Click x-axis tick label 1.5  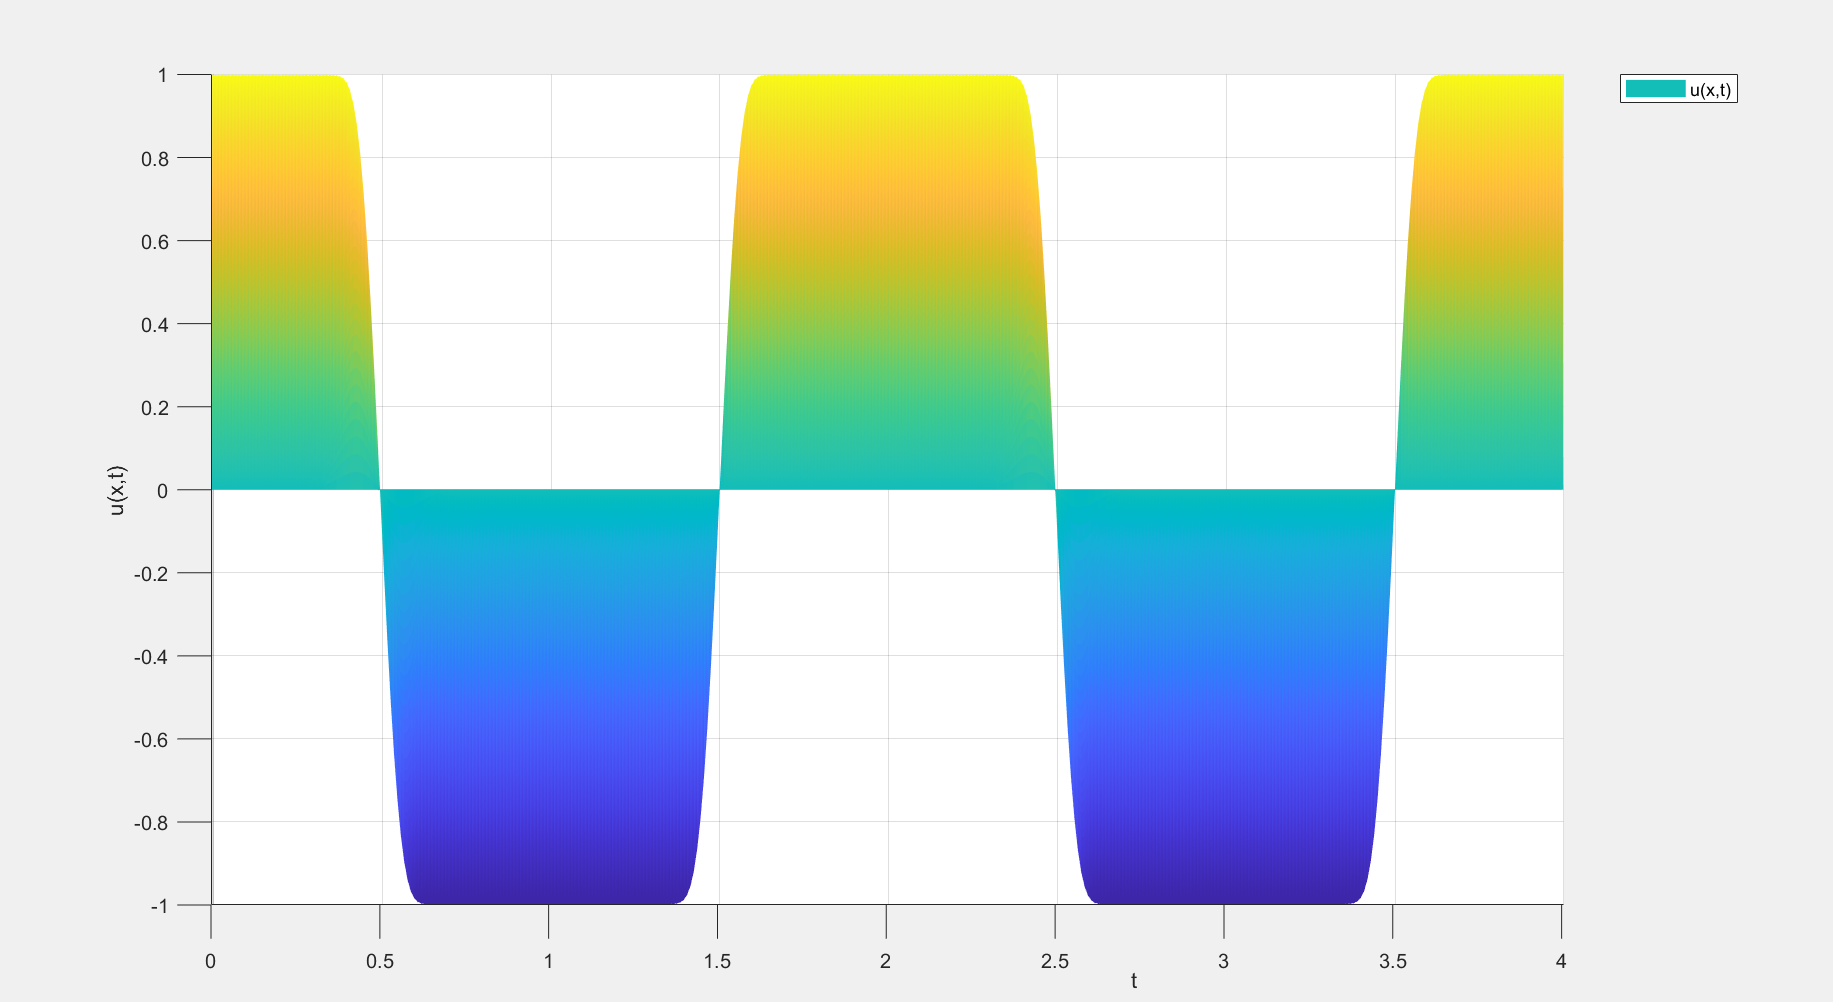tap(717, 961)
